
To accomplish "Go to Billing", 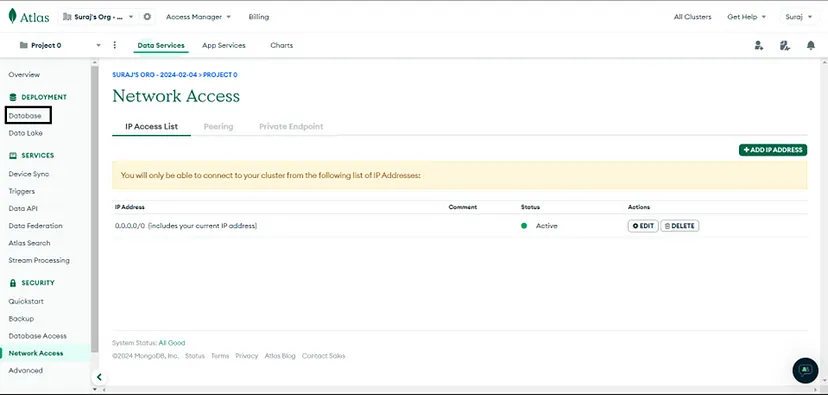I will click(x=259, y=17).
